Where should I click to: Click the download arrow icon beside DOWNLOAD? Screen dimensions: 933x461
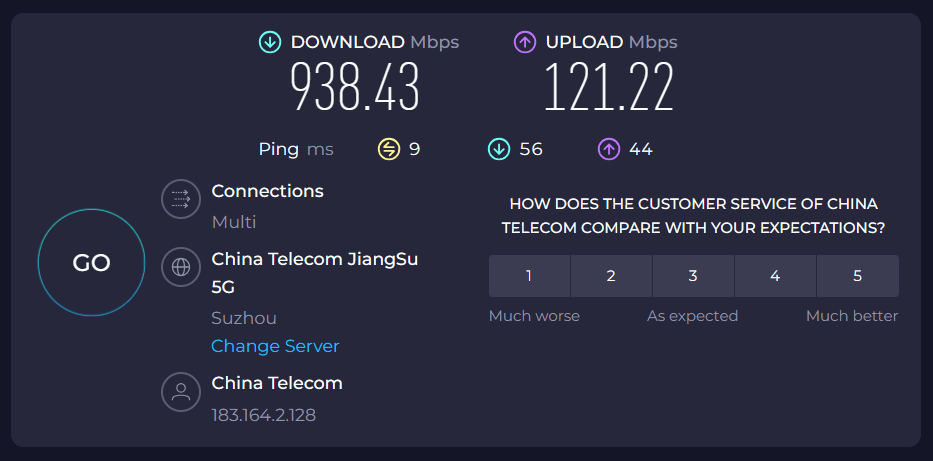(x=270, y=42)
